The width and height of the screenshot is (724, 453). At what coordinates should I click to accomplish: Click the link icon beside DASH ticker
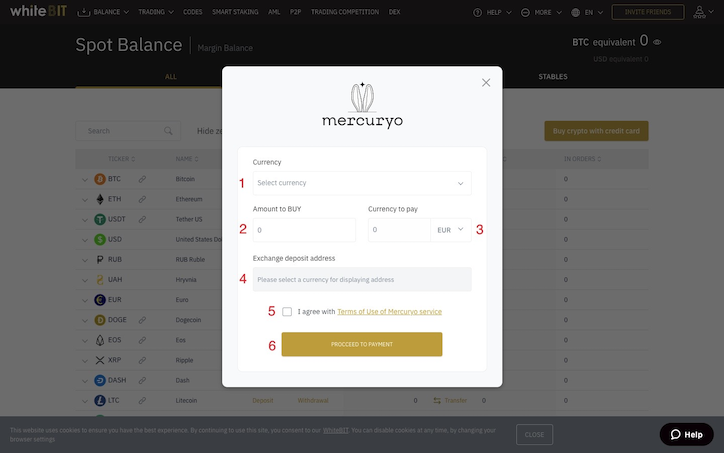tap(142, 381)
